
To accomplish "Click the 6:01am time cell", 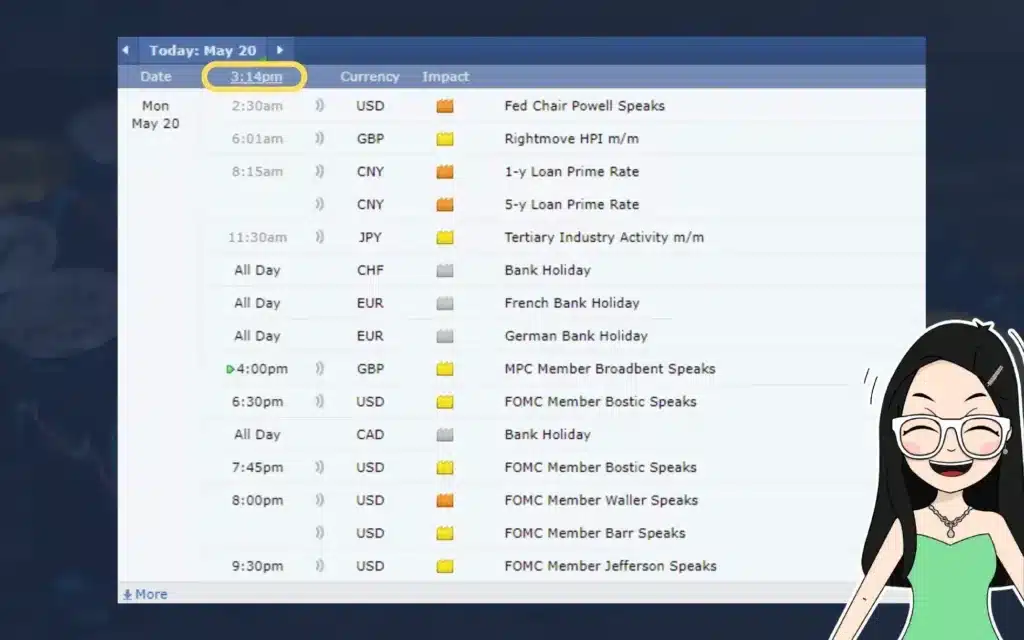I will coord(257,138).
